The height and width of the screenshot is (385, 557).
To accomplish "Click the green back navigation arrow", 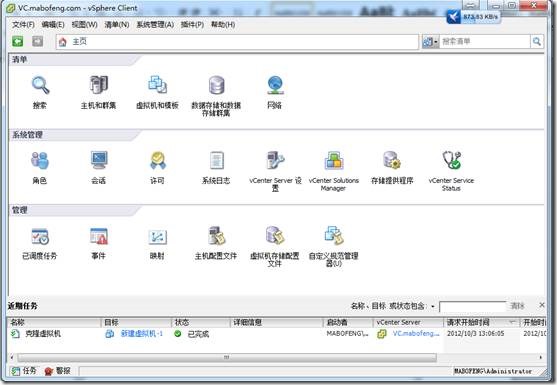I will point(18,42).
